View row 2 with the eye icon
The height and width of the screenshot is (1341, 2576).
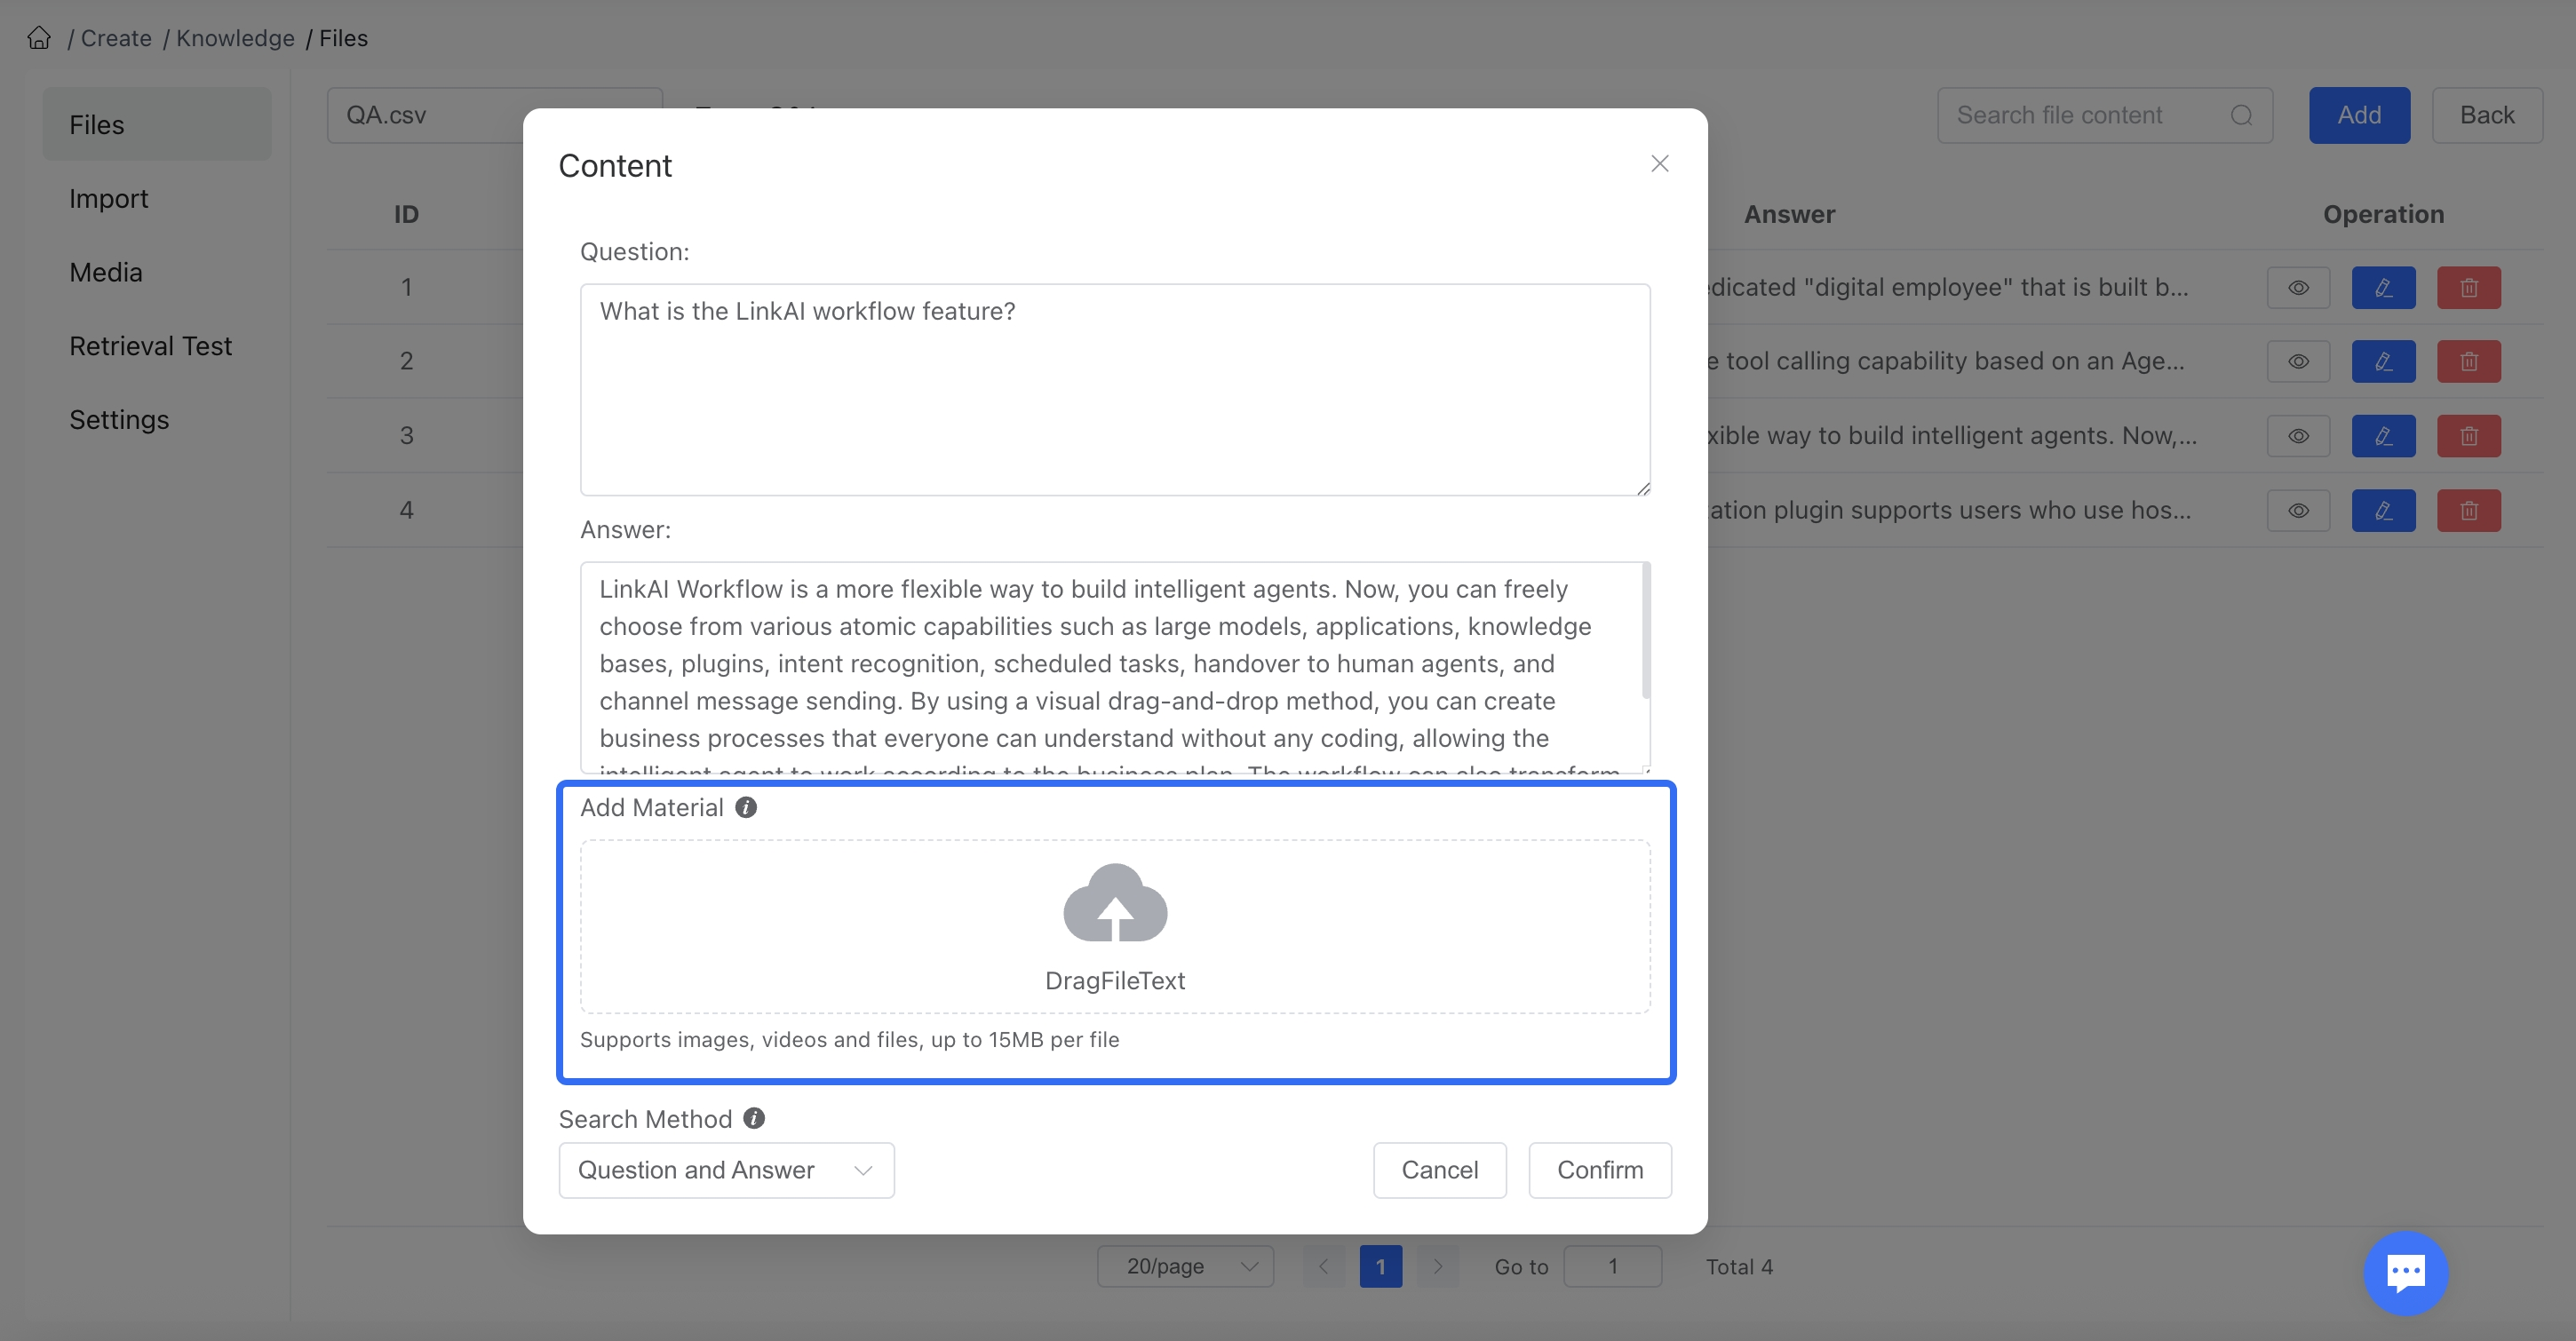pyautogui.click(x=2298, y=361)
